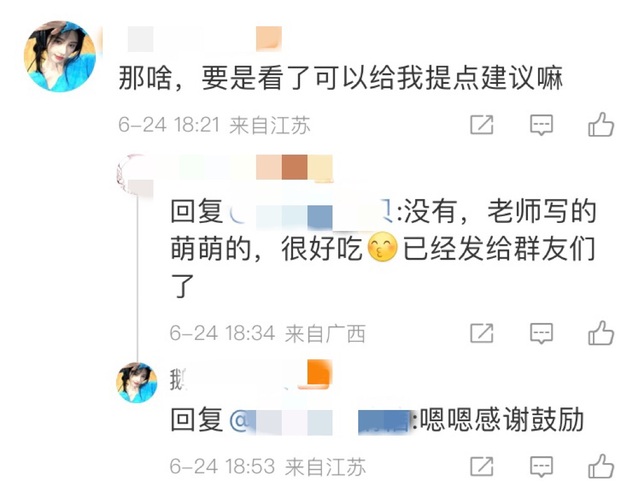Open blurred mention after 回复@ in last reply
640x487 pixels.
point(320,421)
